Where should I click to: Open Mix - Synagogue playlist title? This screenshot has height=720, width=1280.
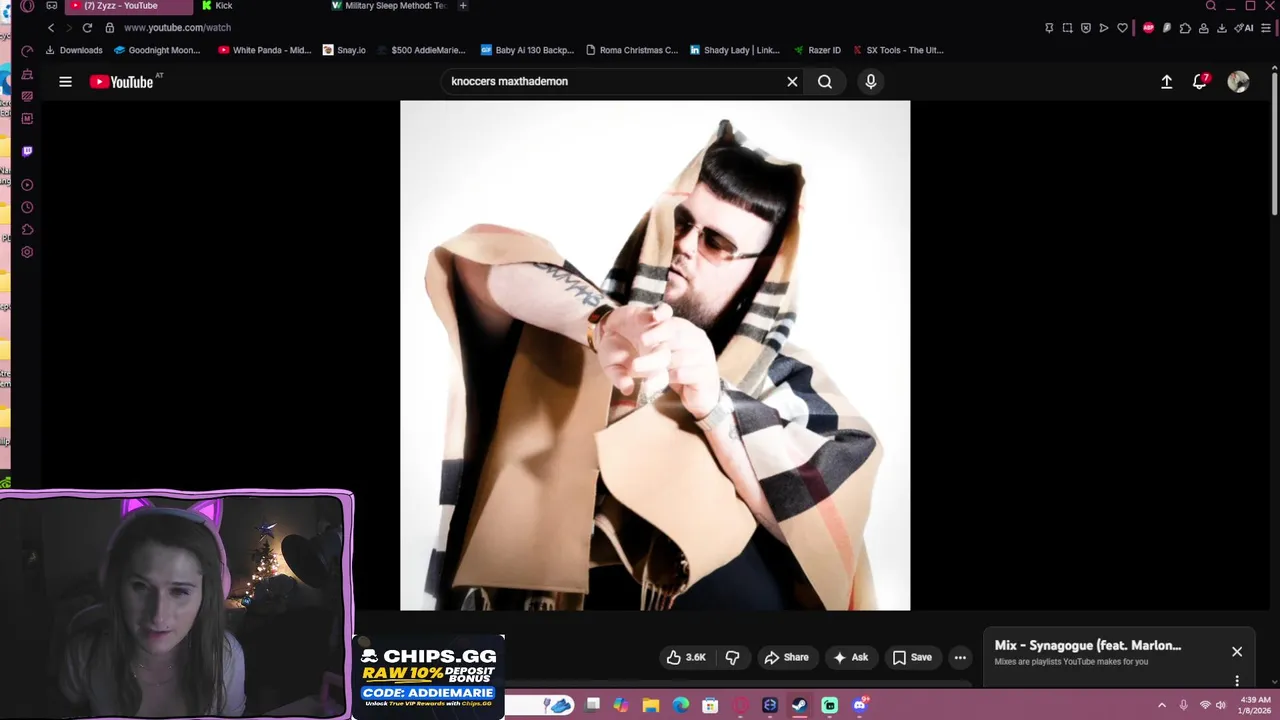click(x=1088, y=645)
